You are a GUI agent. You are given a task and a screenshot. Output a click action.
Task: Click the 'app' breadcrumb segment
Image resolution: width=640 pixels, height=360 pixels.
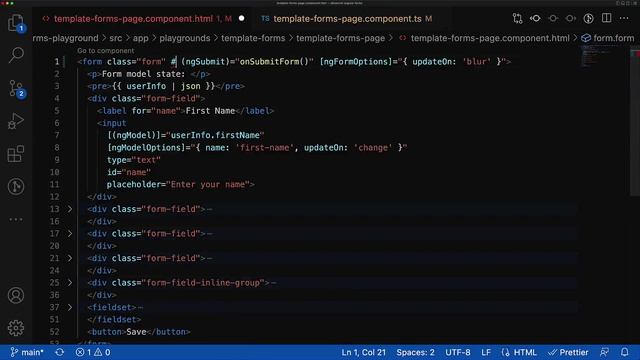click(x=140, y=38)
